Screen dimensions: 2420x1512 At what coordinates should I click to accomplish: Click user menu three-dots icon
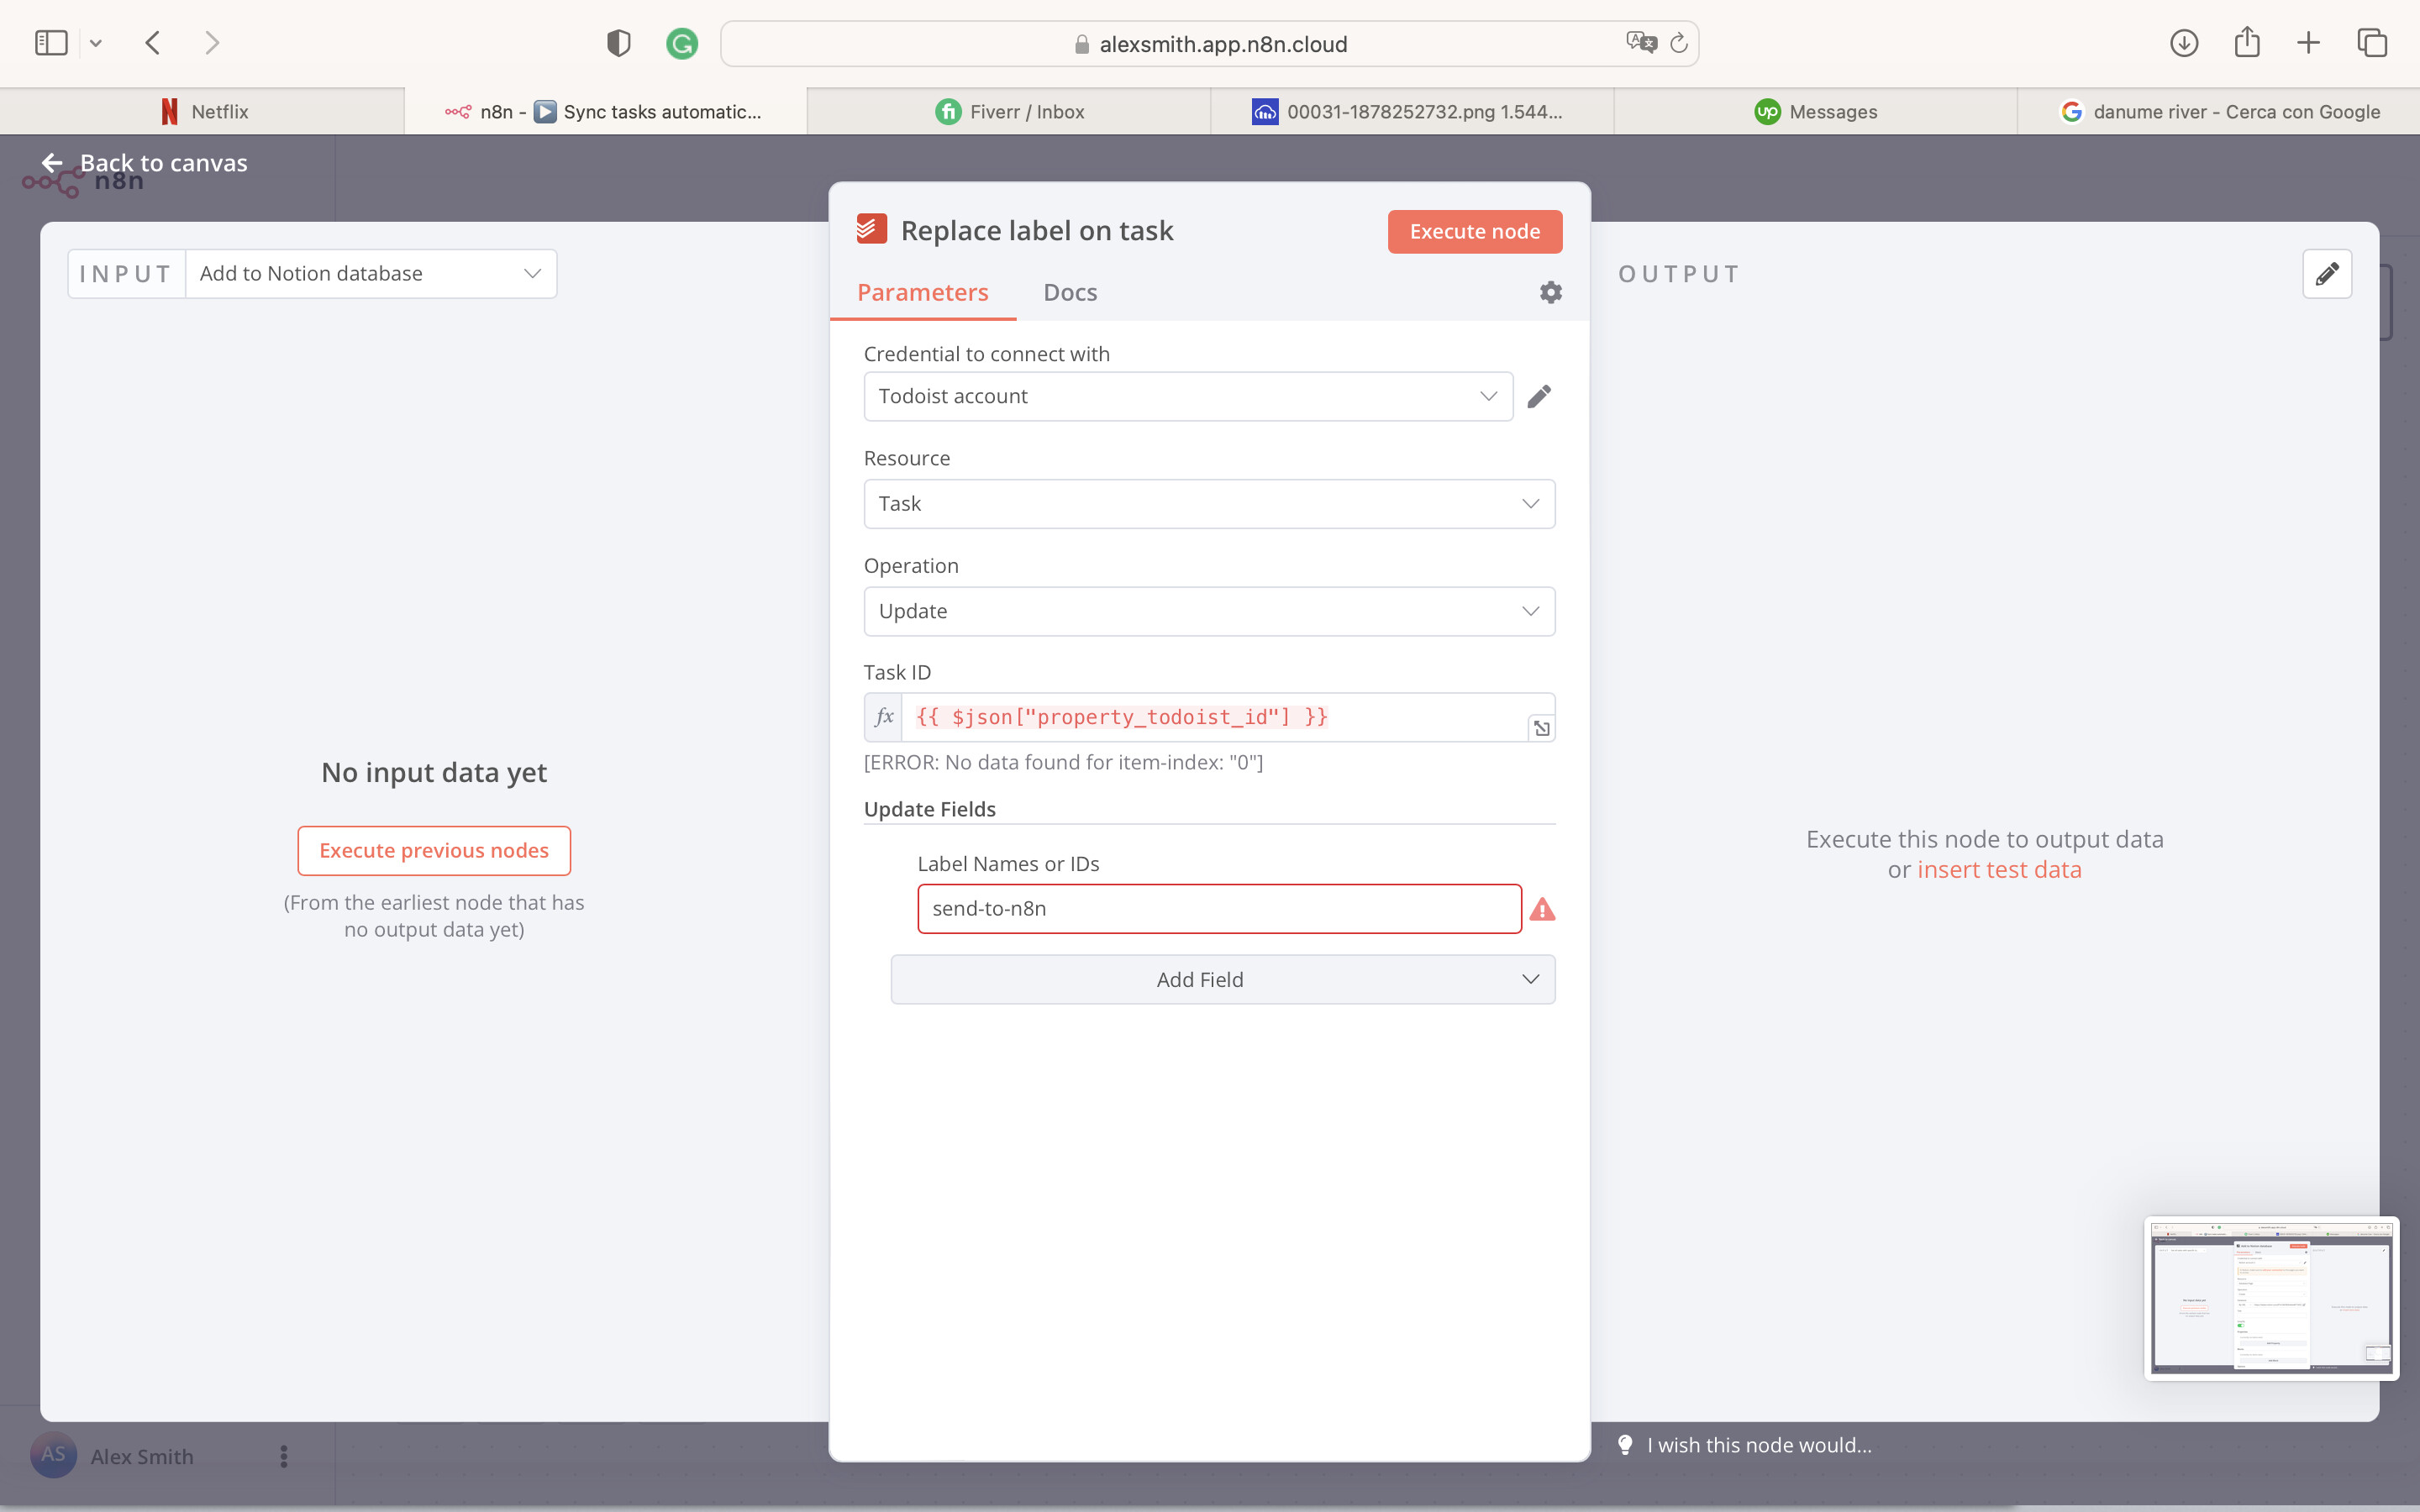[x=284, y=1456]
